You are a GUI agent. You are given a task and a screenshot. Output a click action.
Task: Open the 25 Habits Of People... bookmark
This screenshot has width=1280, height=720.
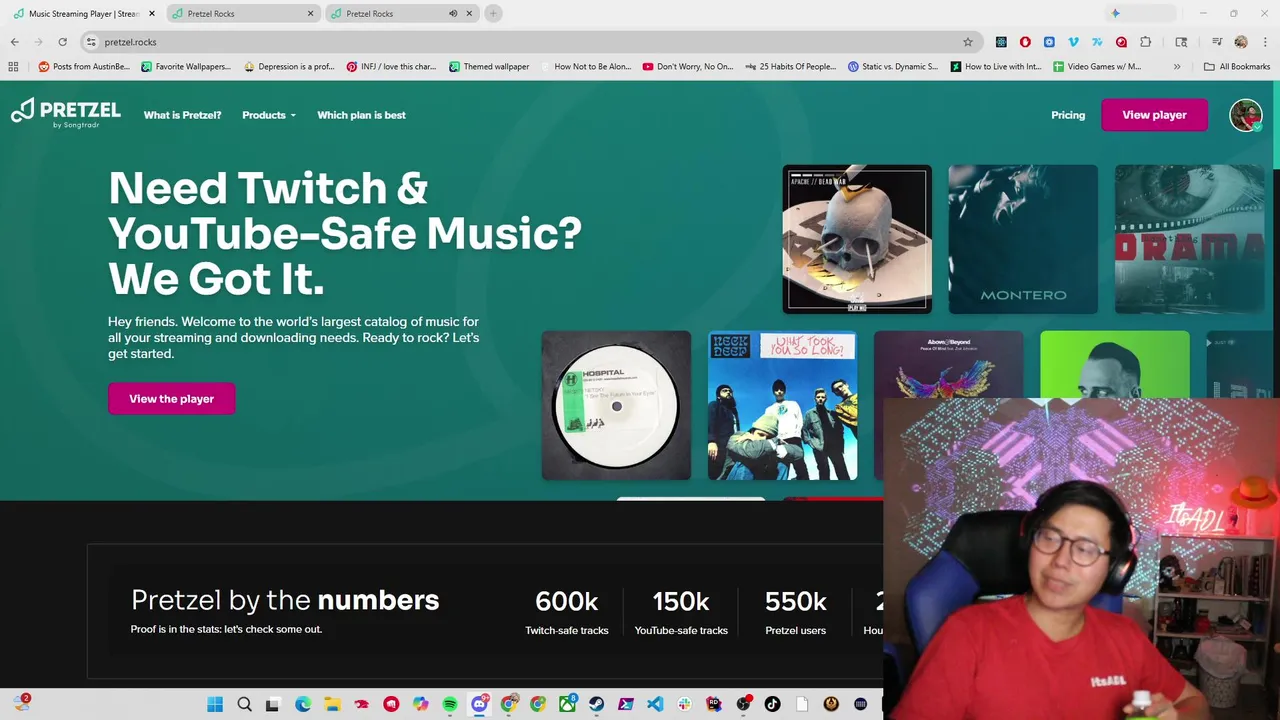[790, 67]
